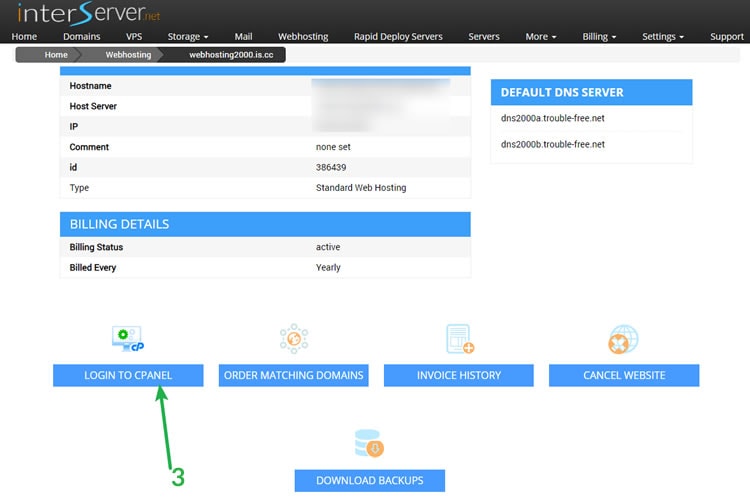This screenshot has width=750, height=501.
Task: Open the Storage dropdown menu
Action: click(188, 36)
